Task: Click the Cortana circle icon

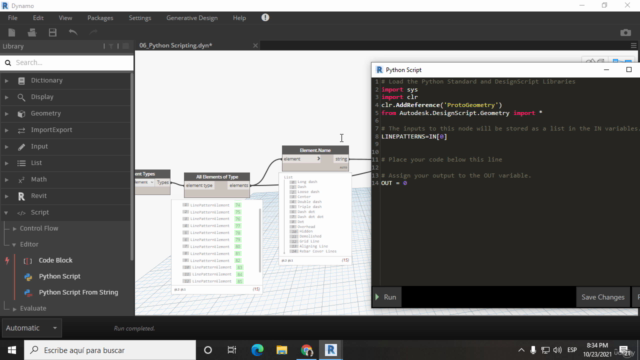Action: point(208,350)
